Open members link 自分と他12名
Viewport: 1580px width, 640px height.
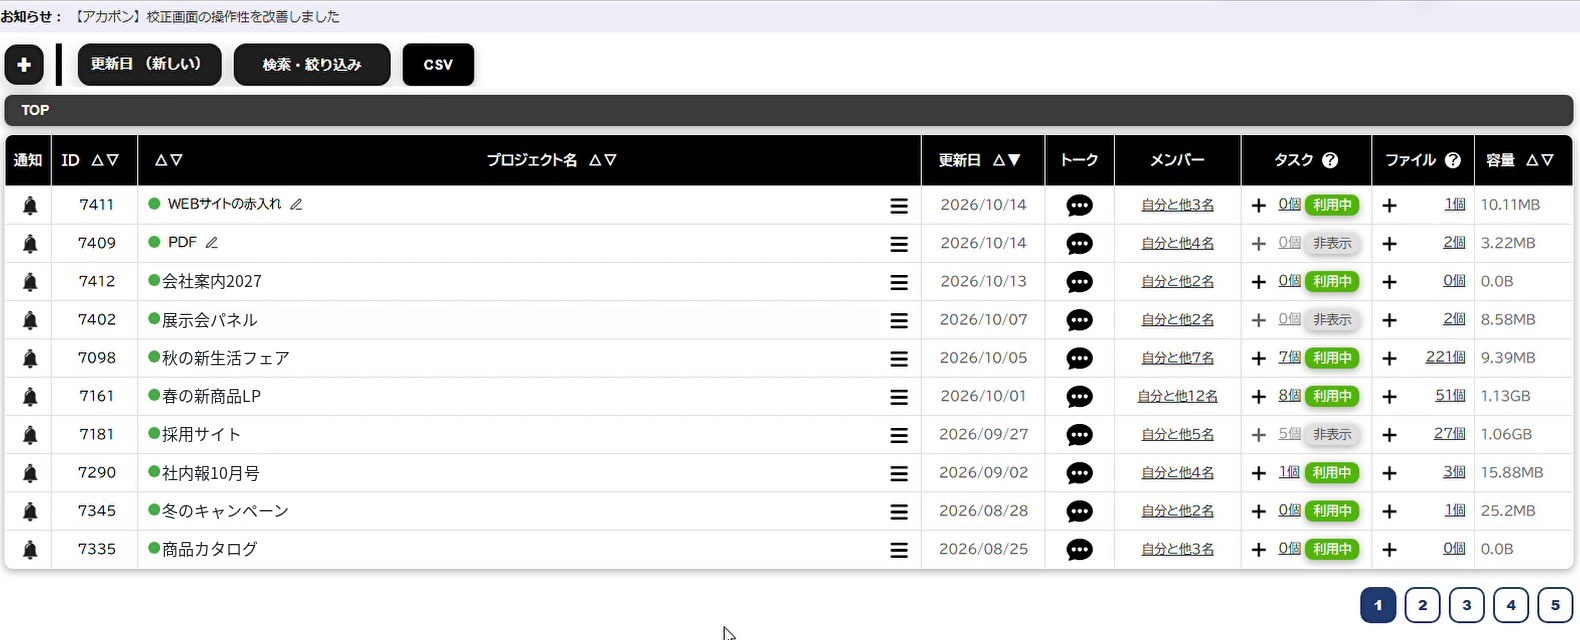1178,396
